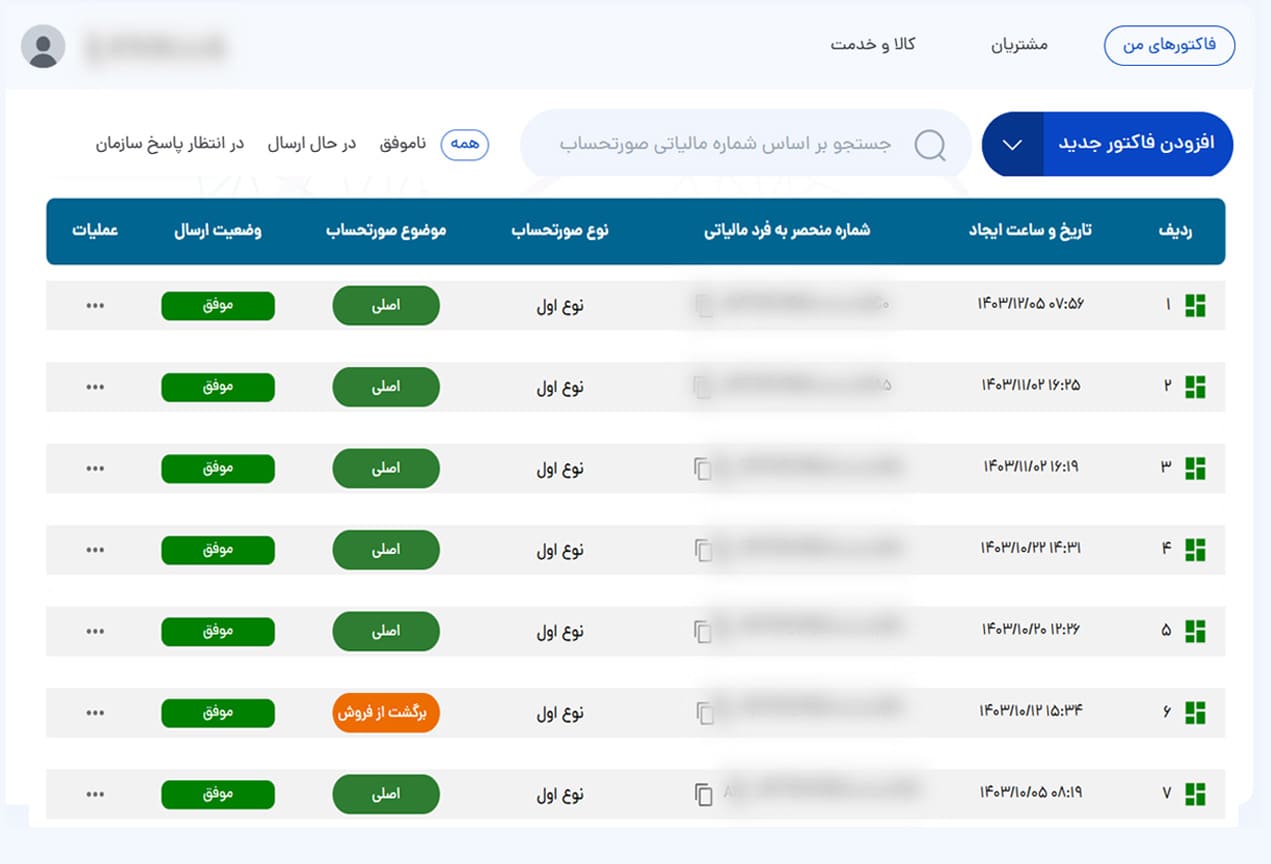Image resolution: width=1271 pixels, height=864 pixels.
Task: Expand the new invoice dropdown arrow
Action: [1012, 144]
